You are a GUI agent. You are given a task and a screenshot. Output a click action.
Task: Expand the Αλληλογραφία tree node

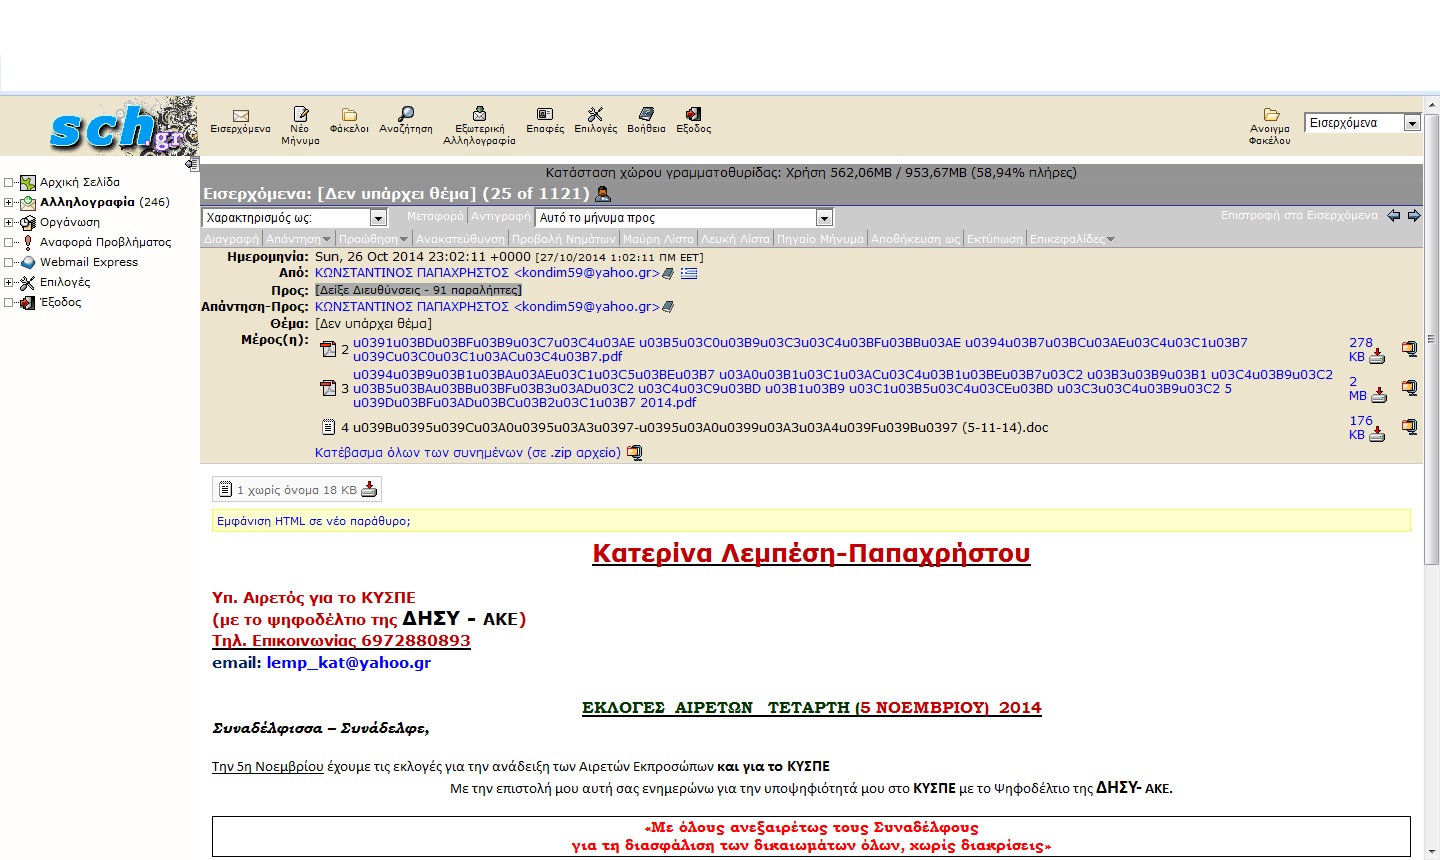tap(9, 202)
